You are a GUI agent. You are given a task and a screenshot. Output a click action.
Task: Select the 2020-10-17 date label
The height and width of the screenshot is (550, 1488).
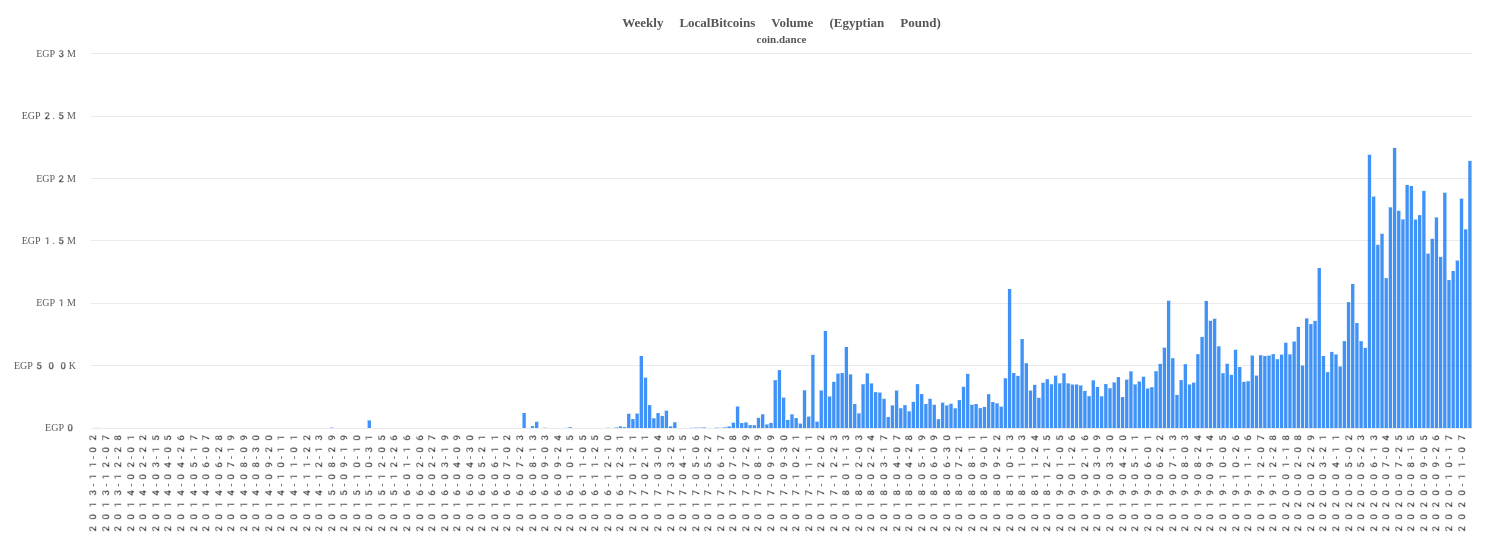(x=1448, y=482)
